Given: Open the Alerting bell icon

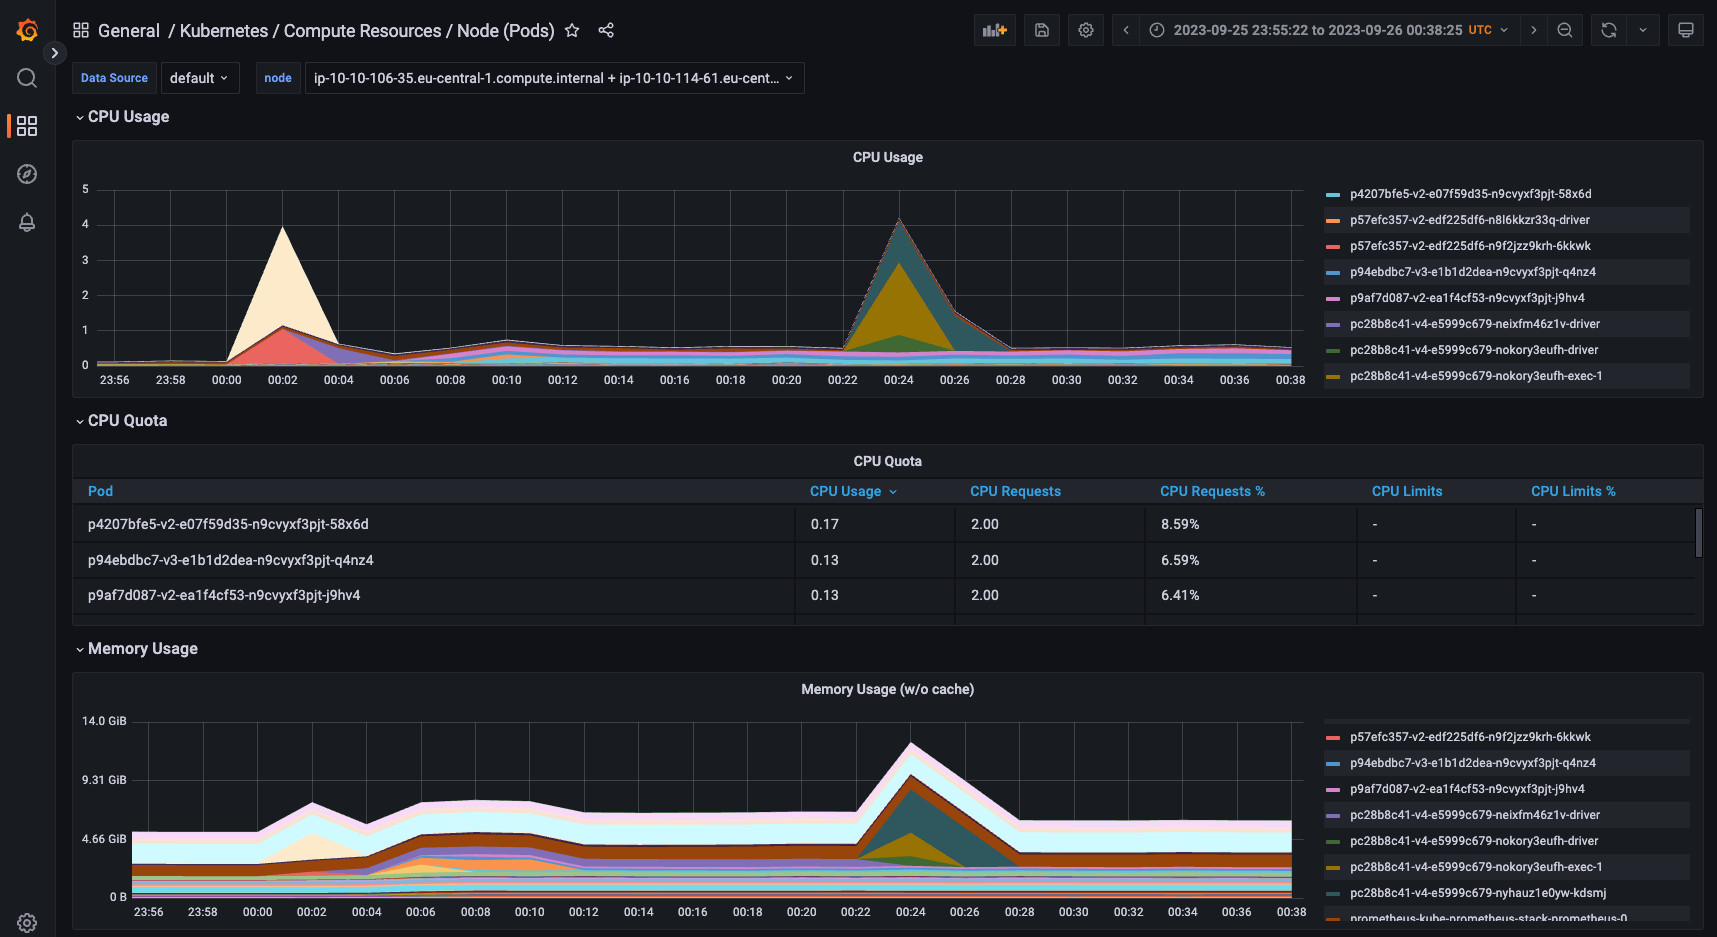Looking at the screenshot, I should coord(27,222).
